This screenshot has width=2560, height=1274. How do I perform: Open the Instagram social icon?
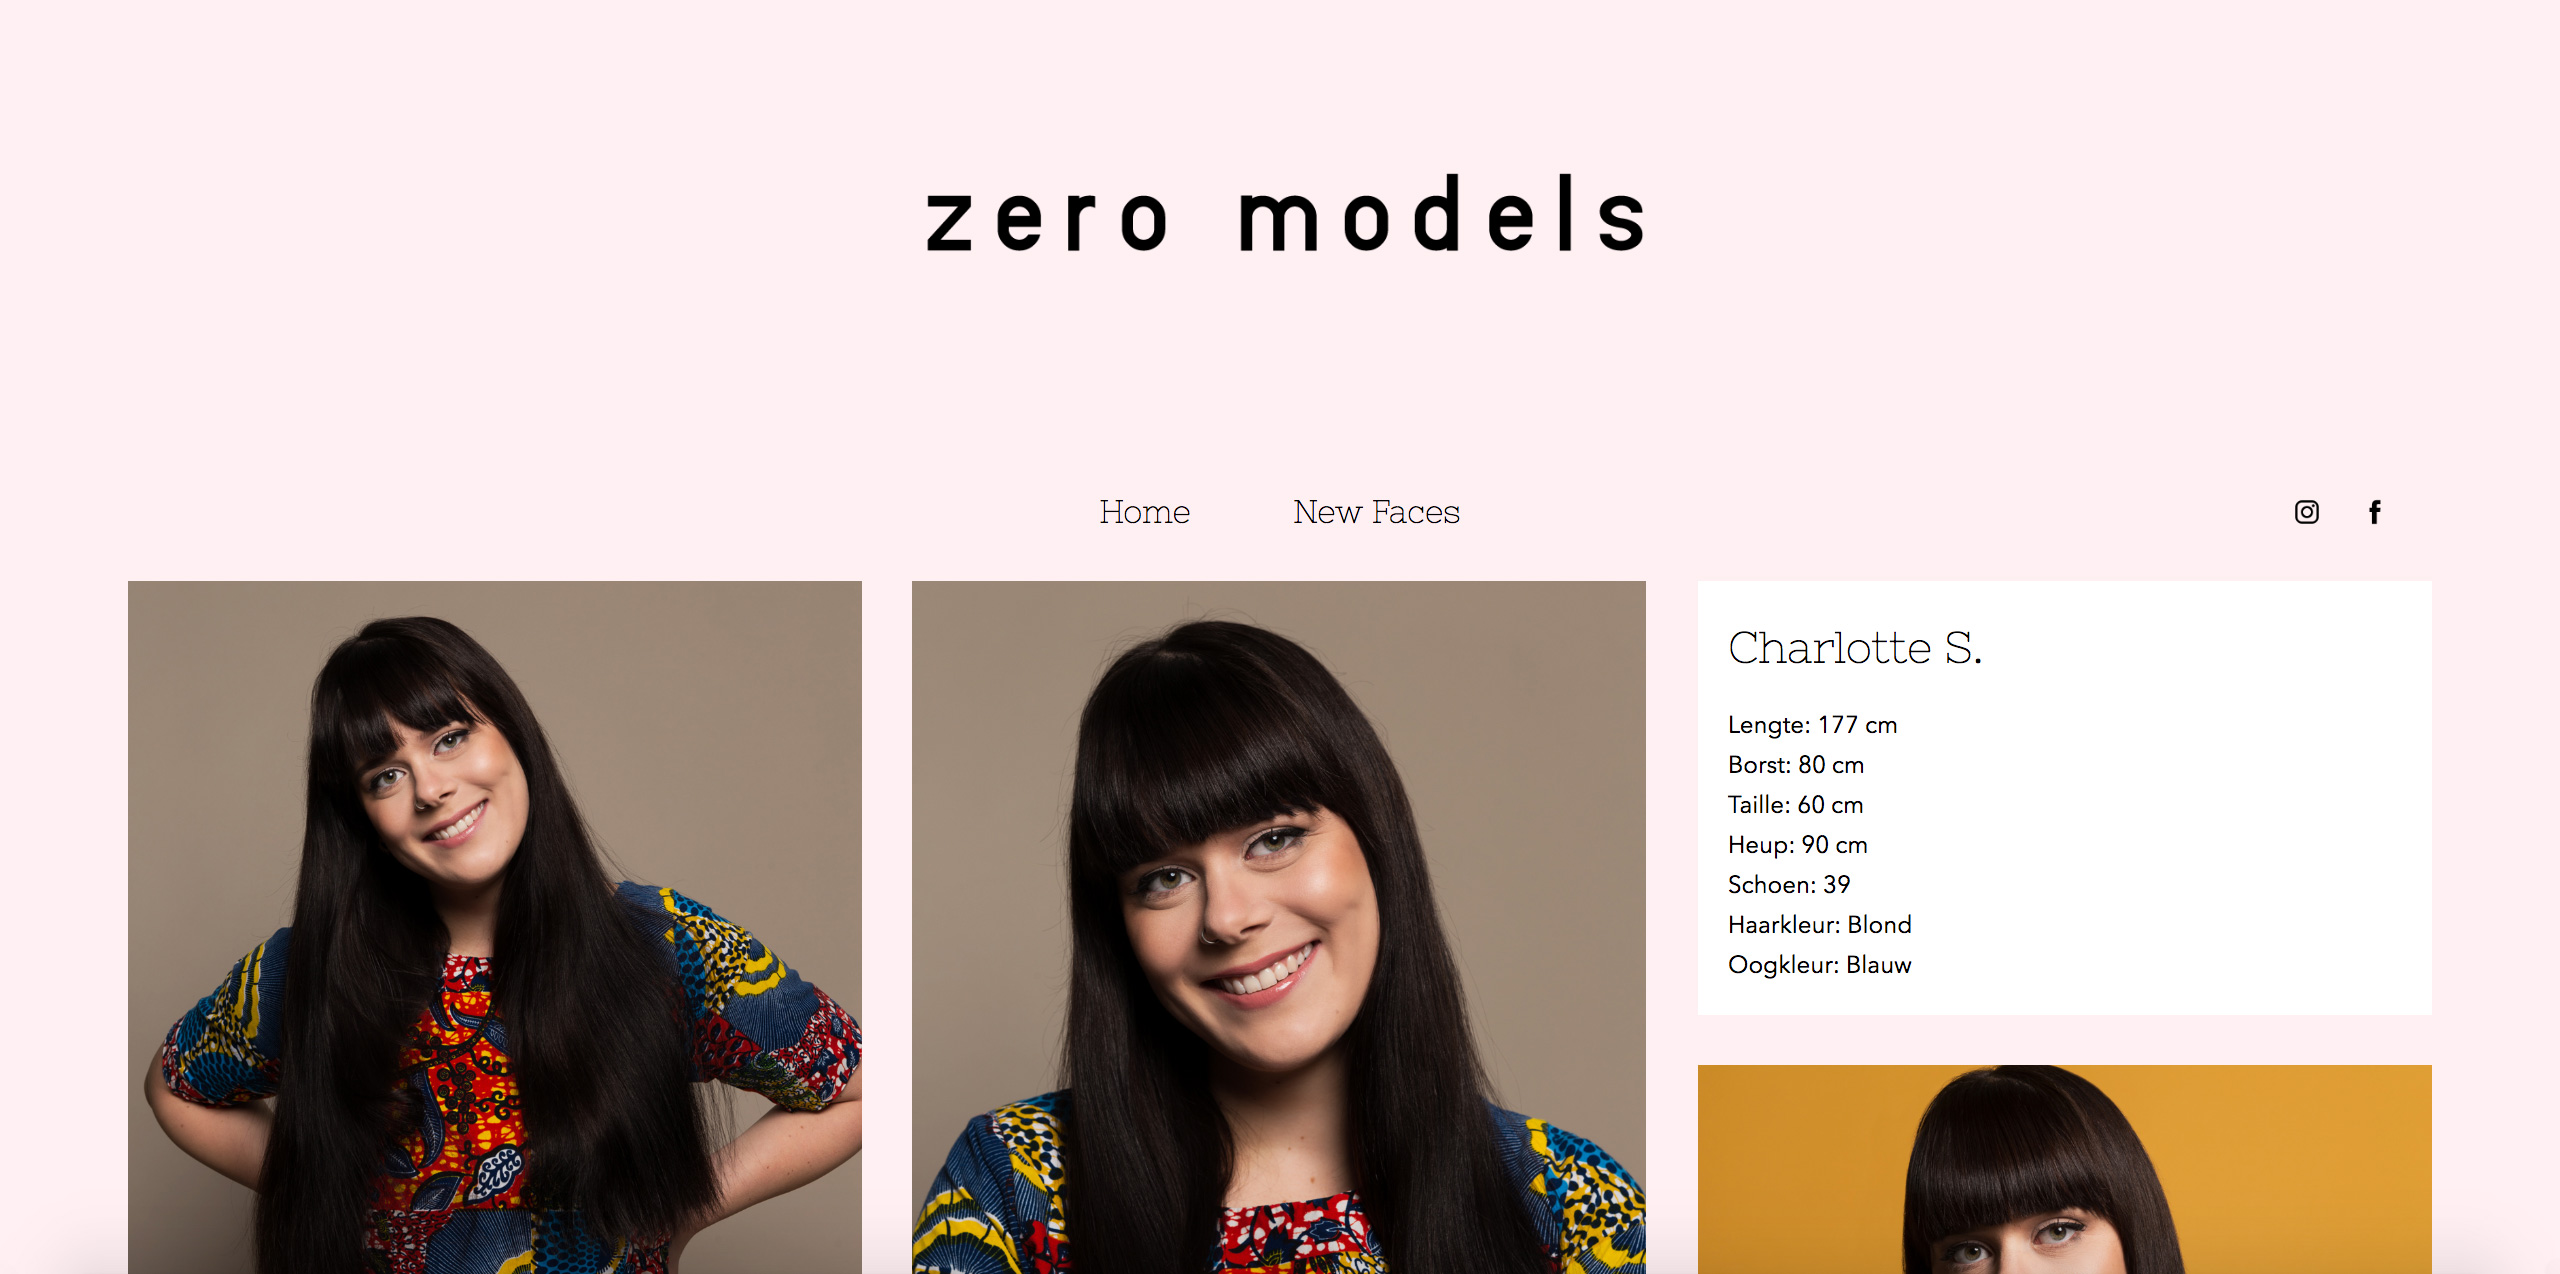(x=2306, y=512)
